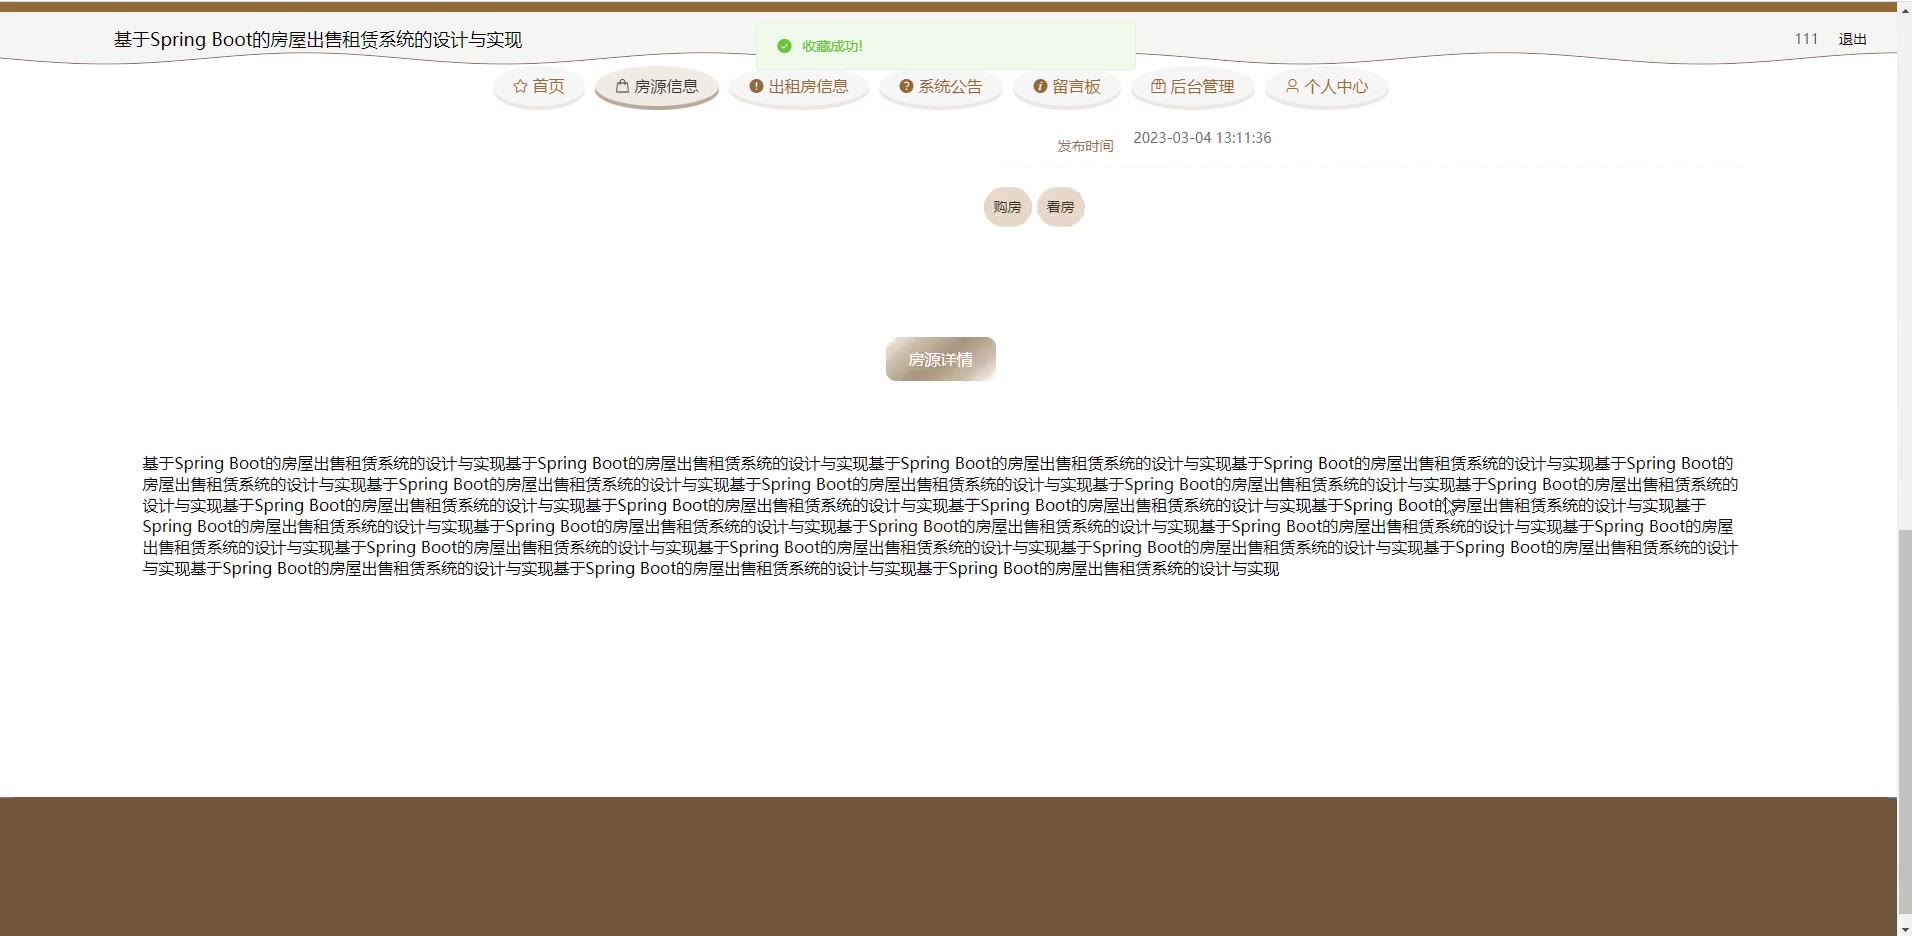Click the 房源详情 button
This screenshot has height=936, width=1912.
pos(940,359)
